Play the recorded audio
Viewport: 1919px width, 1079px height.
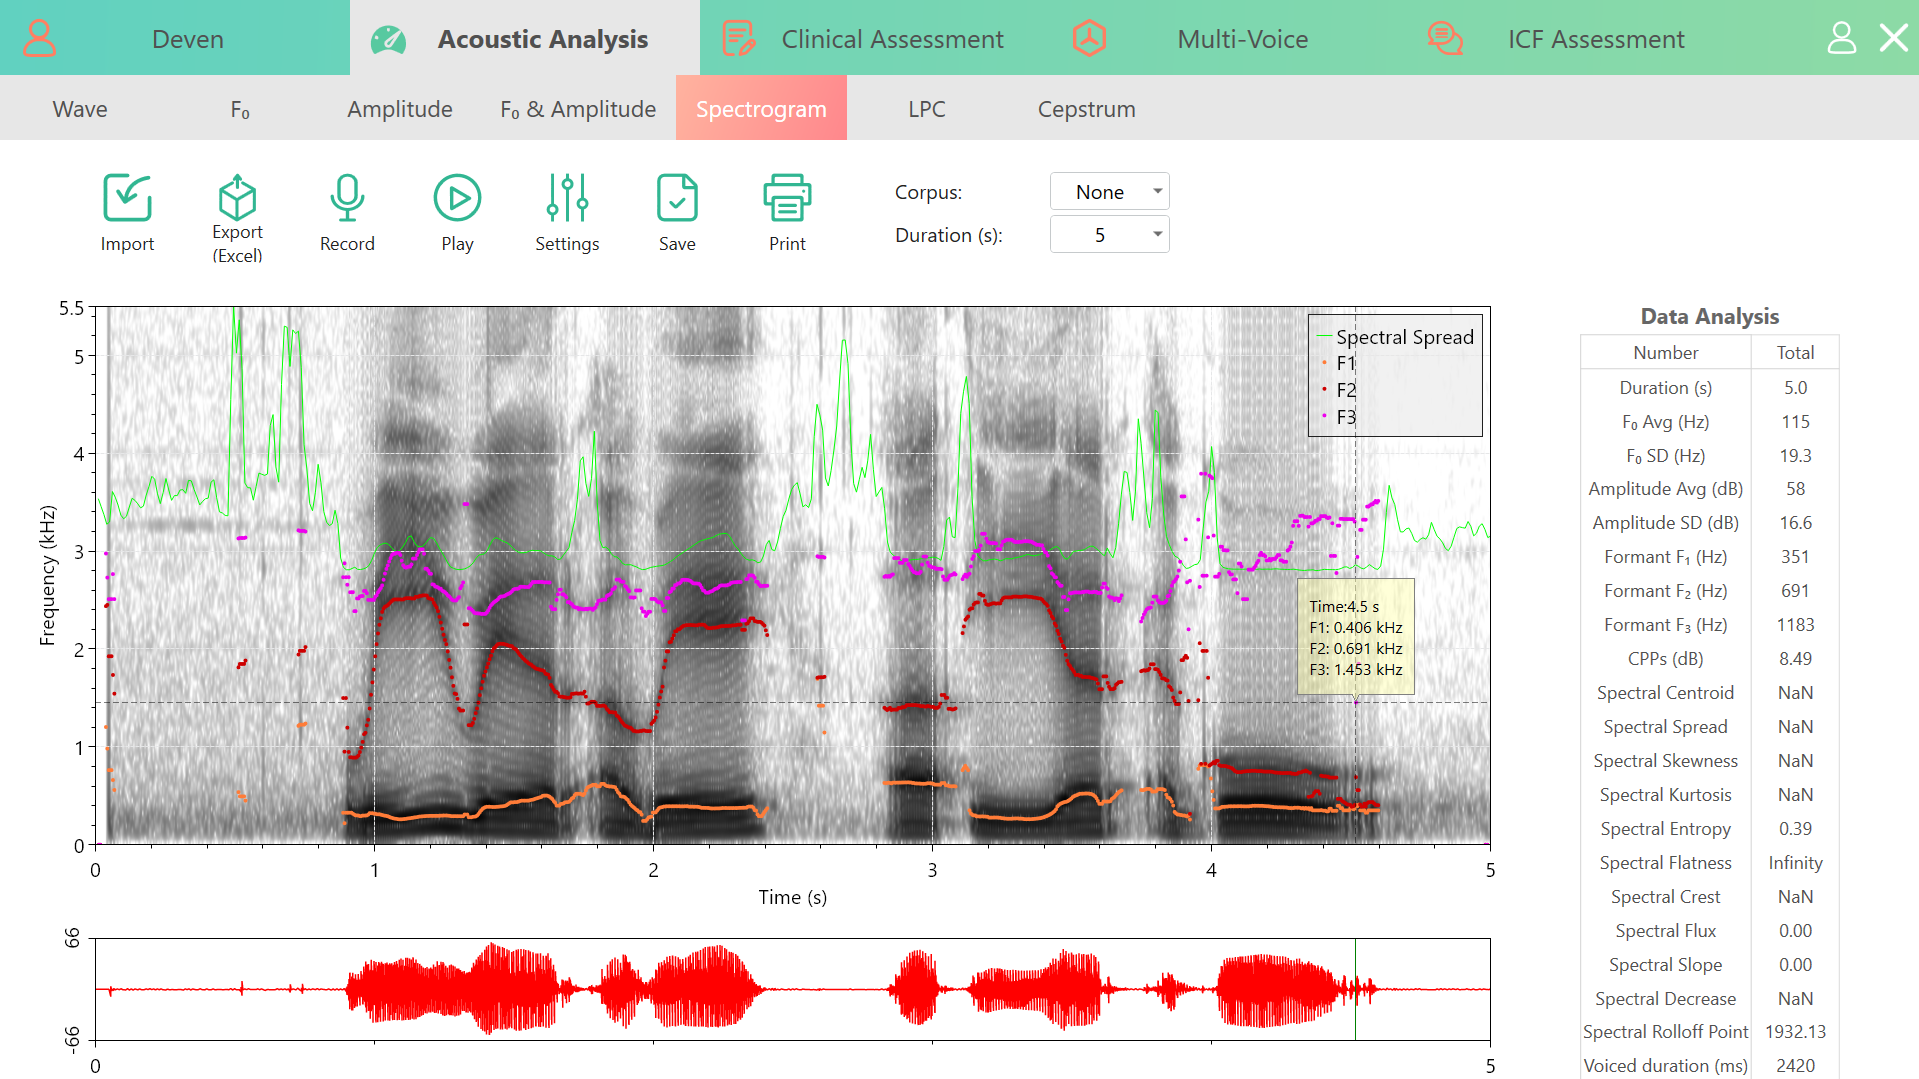click(457, 198)
